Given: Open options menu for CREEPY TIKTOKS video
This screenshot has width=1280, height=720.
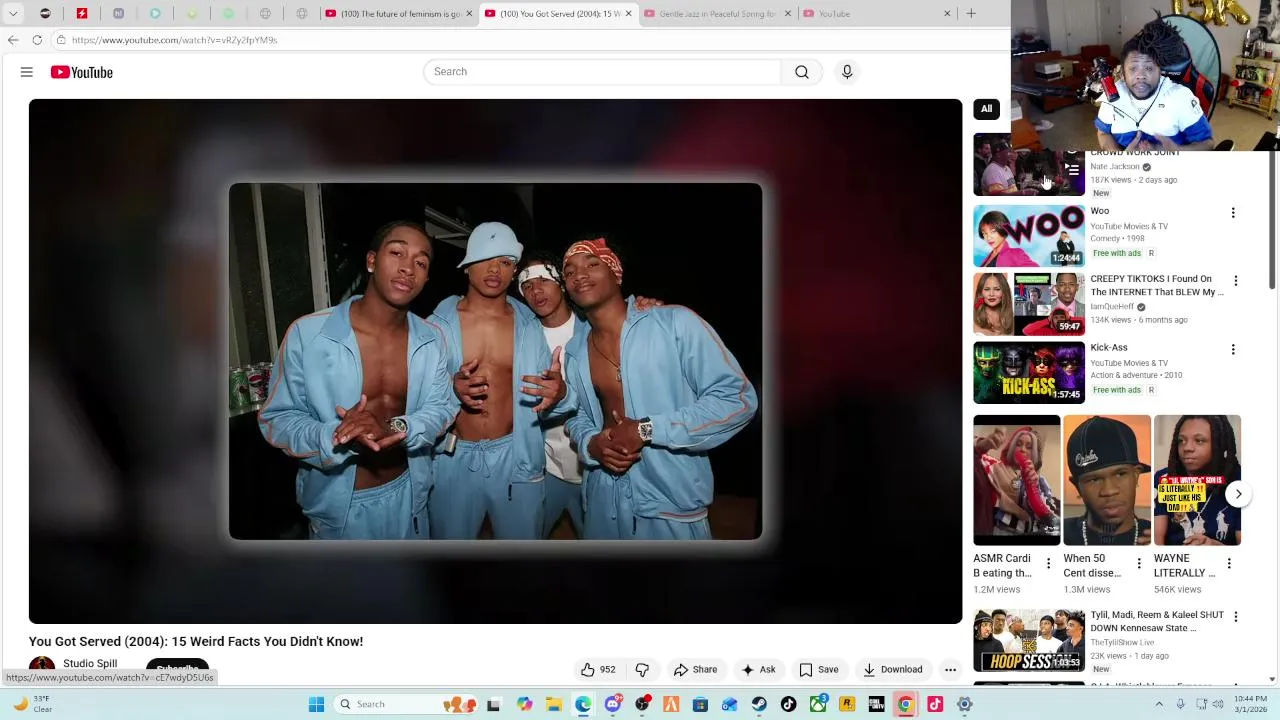Looking at the screenshot, I should coord(1235,281).
